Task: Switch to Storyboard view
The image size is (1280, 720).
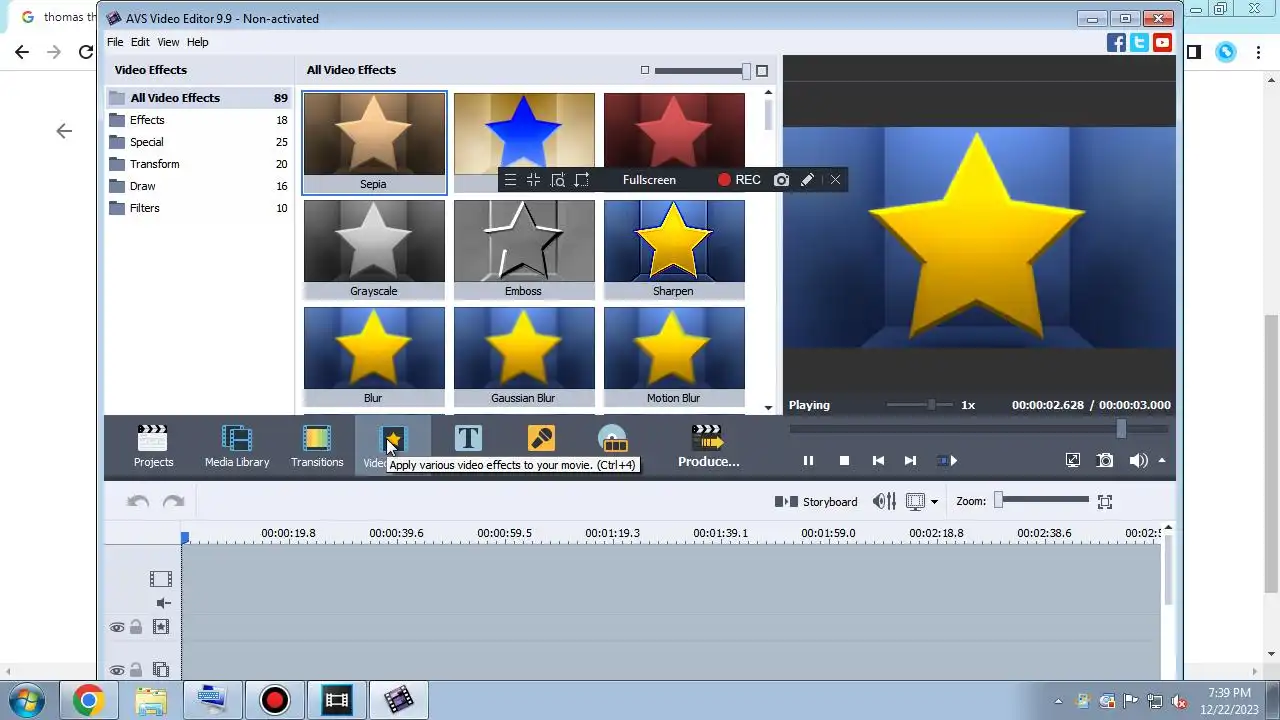Action: 816,502
